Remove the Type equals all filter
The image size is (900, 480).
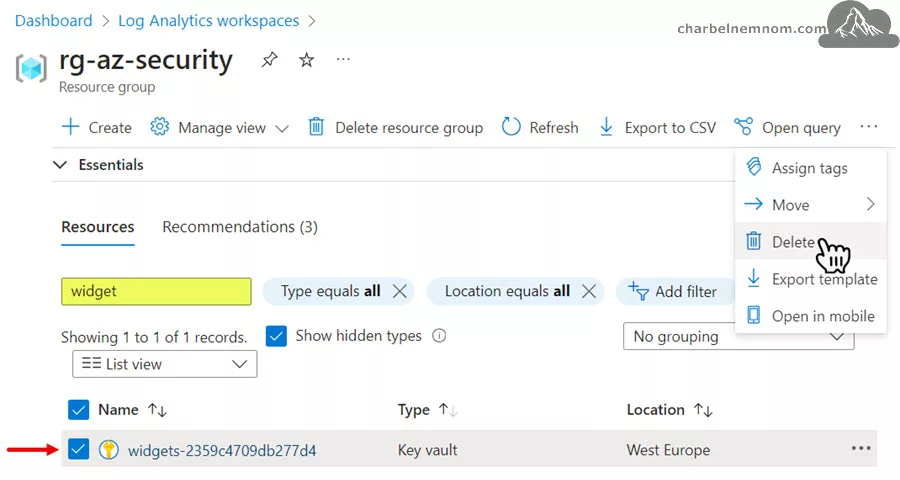(x=400, y=291)
